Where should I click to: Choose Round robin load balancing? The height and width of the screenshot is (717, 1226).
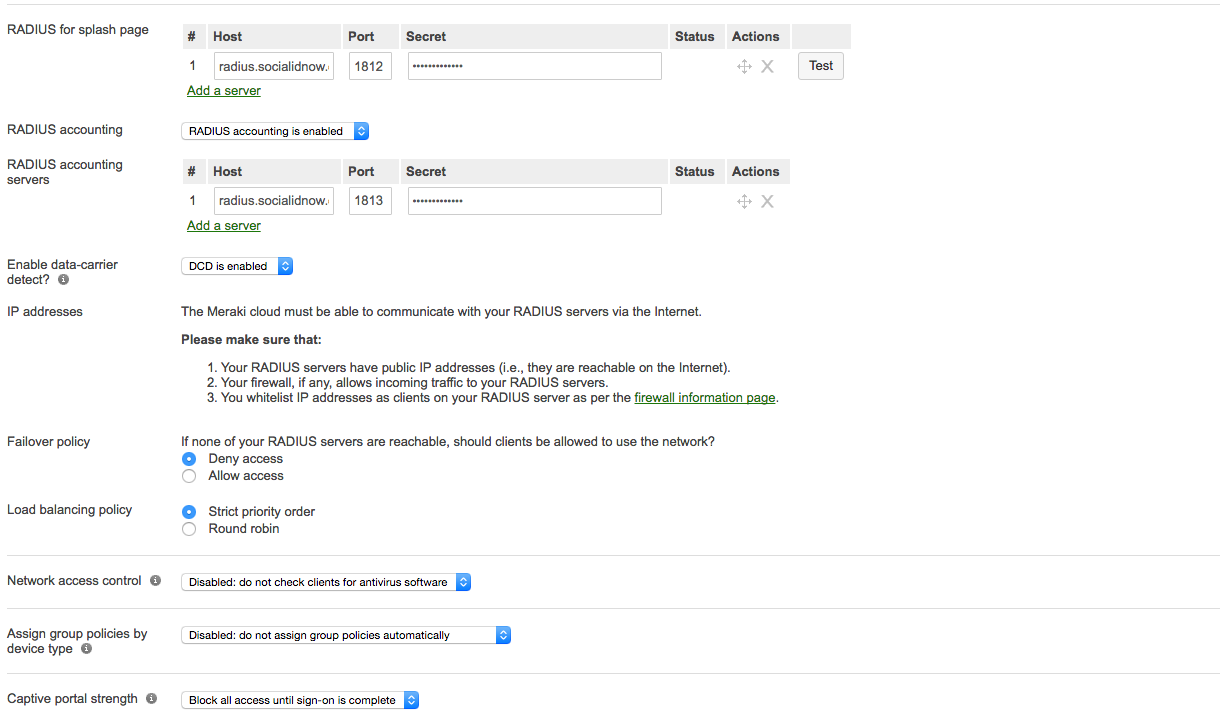tap(189, 528)
